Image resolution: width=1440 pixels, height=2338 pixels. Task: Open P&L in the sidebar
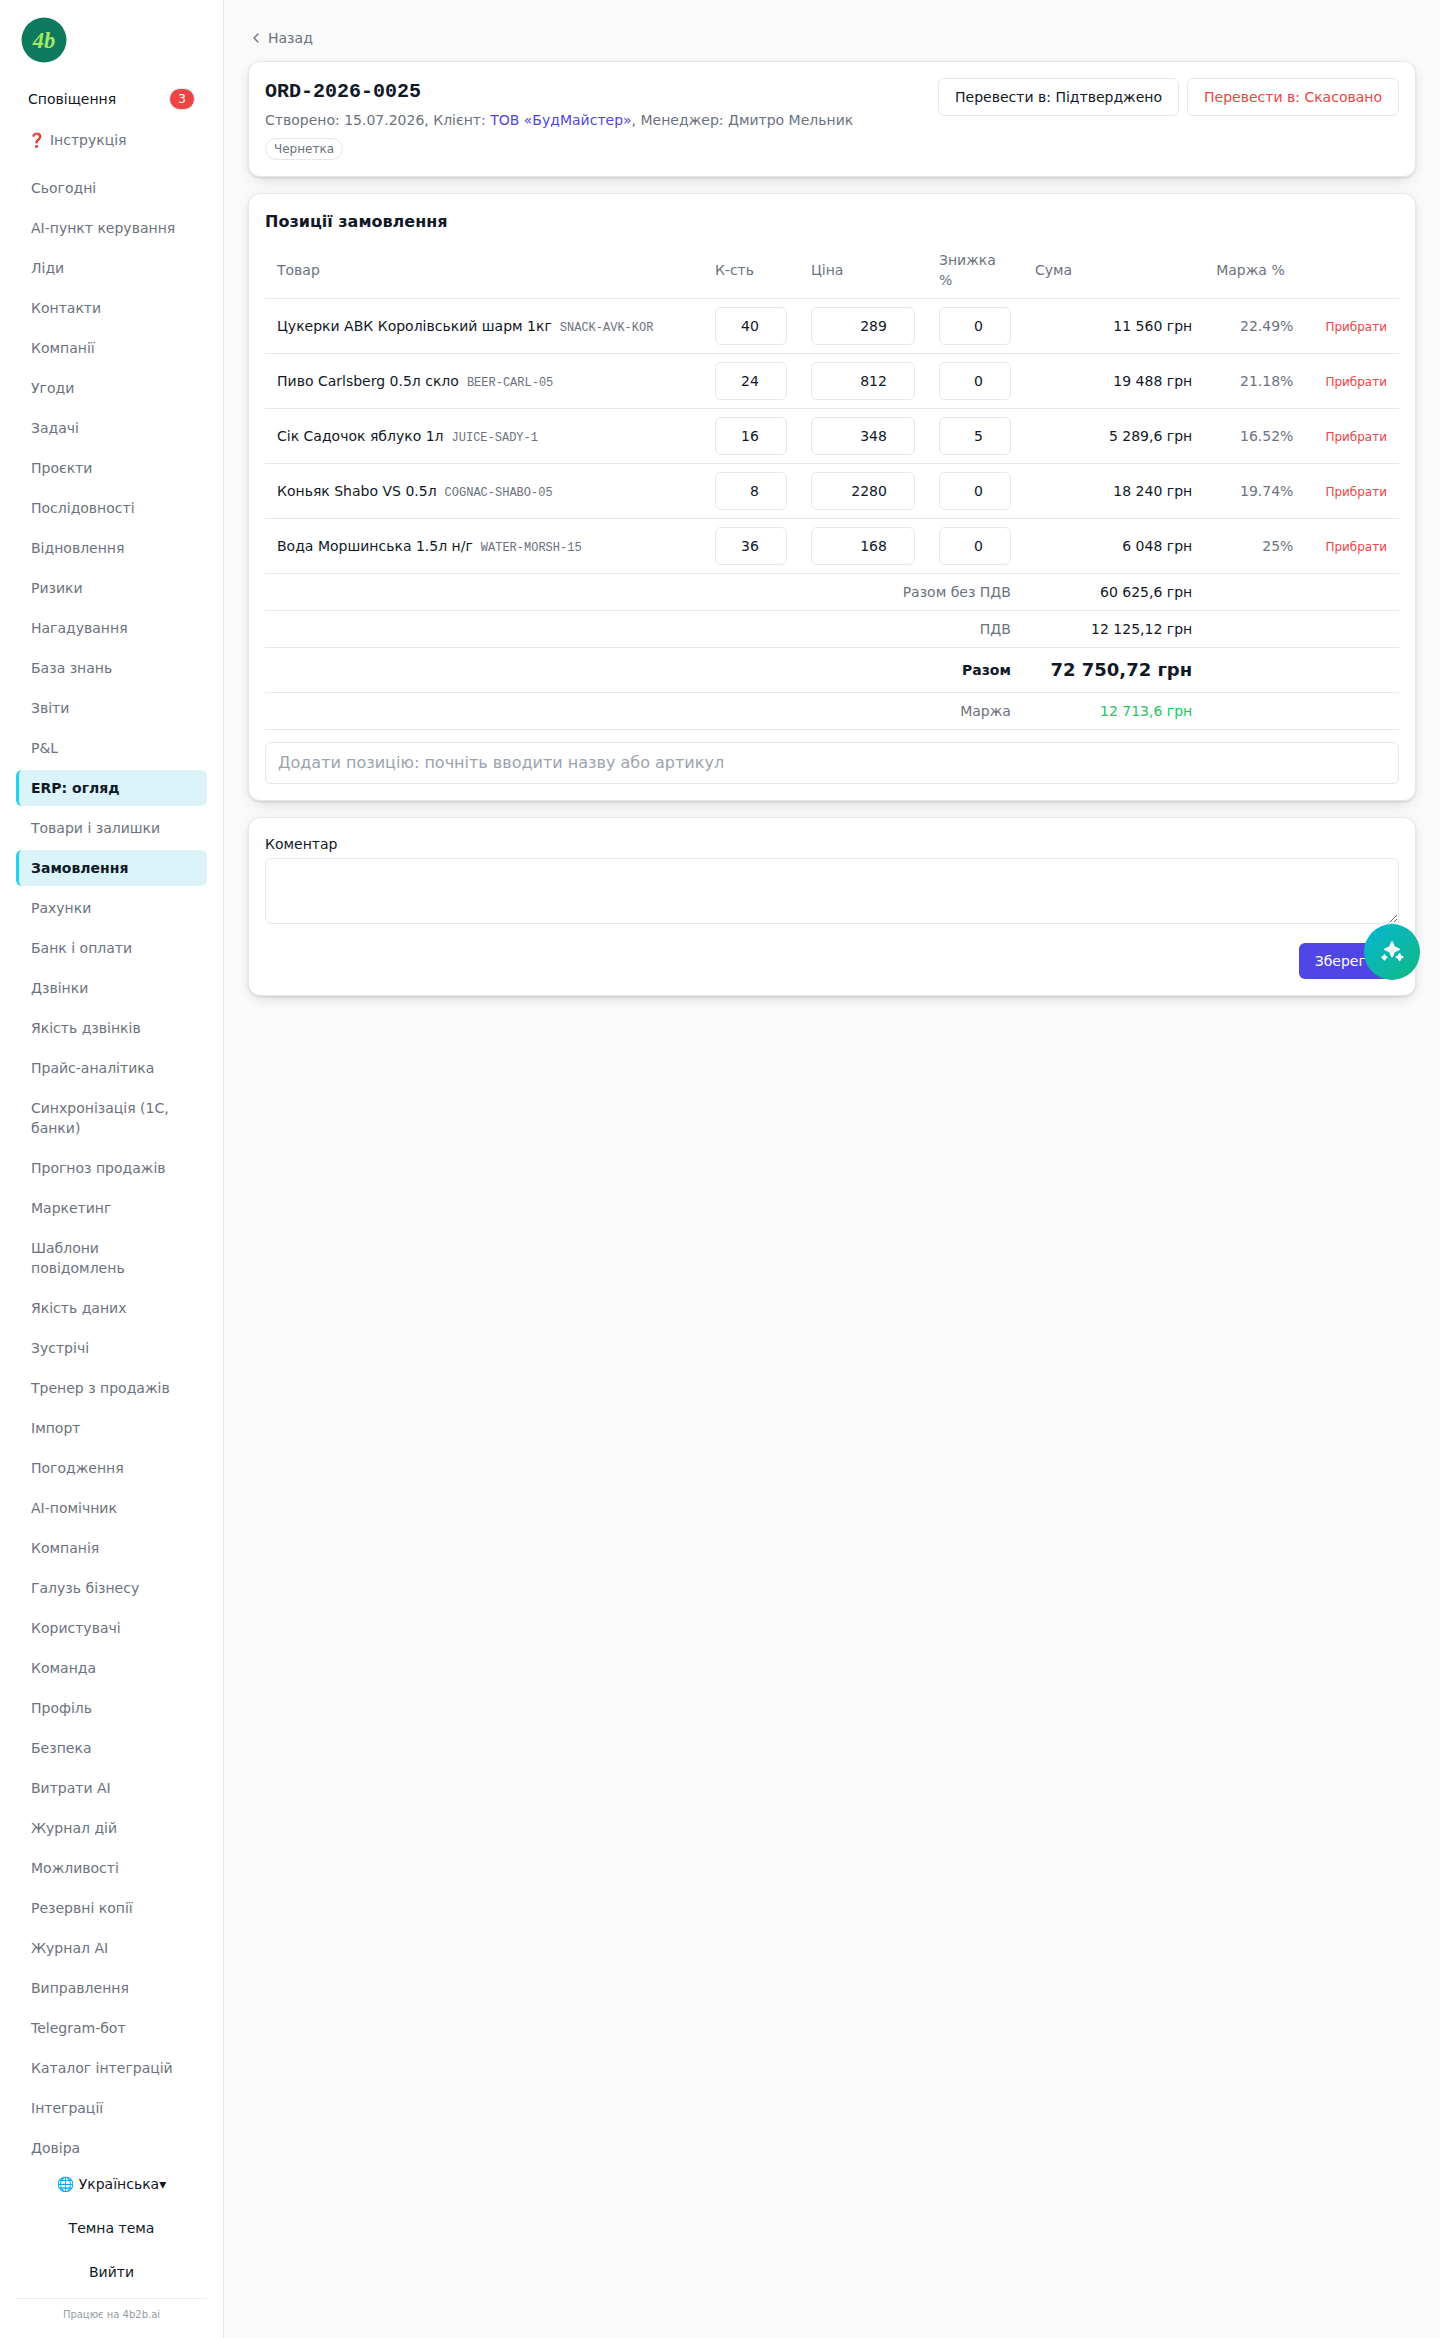(111, 748)
